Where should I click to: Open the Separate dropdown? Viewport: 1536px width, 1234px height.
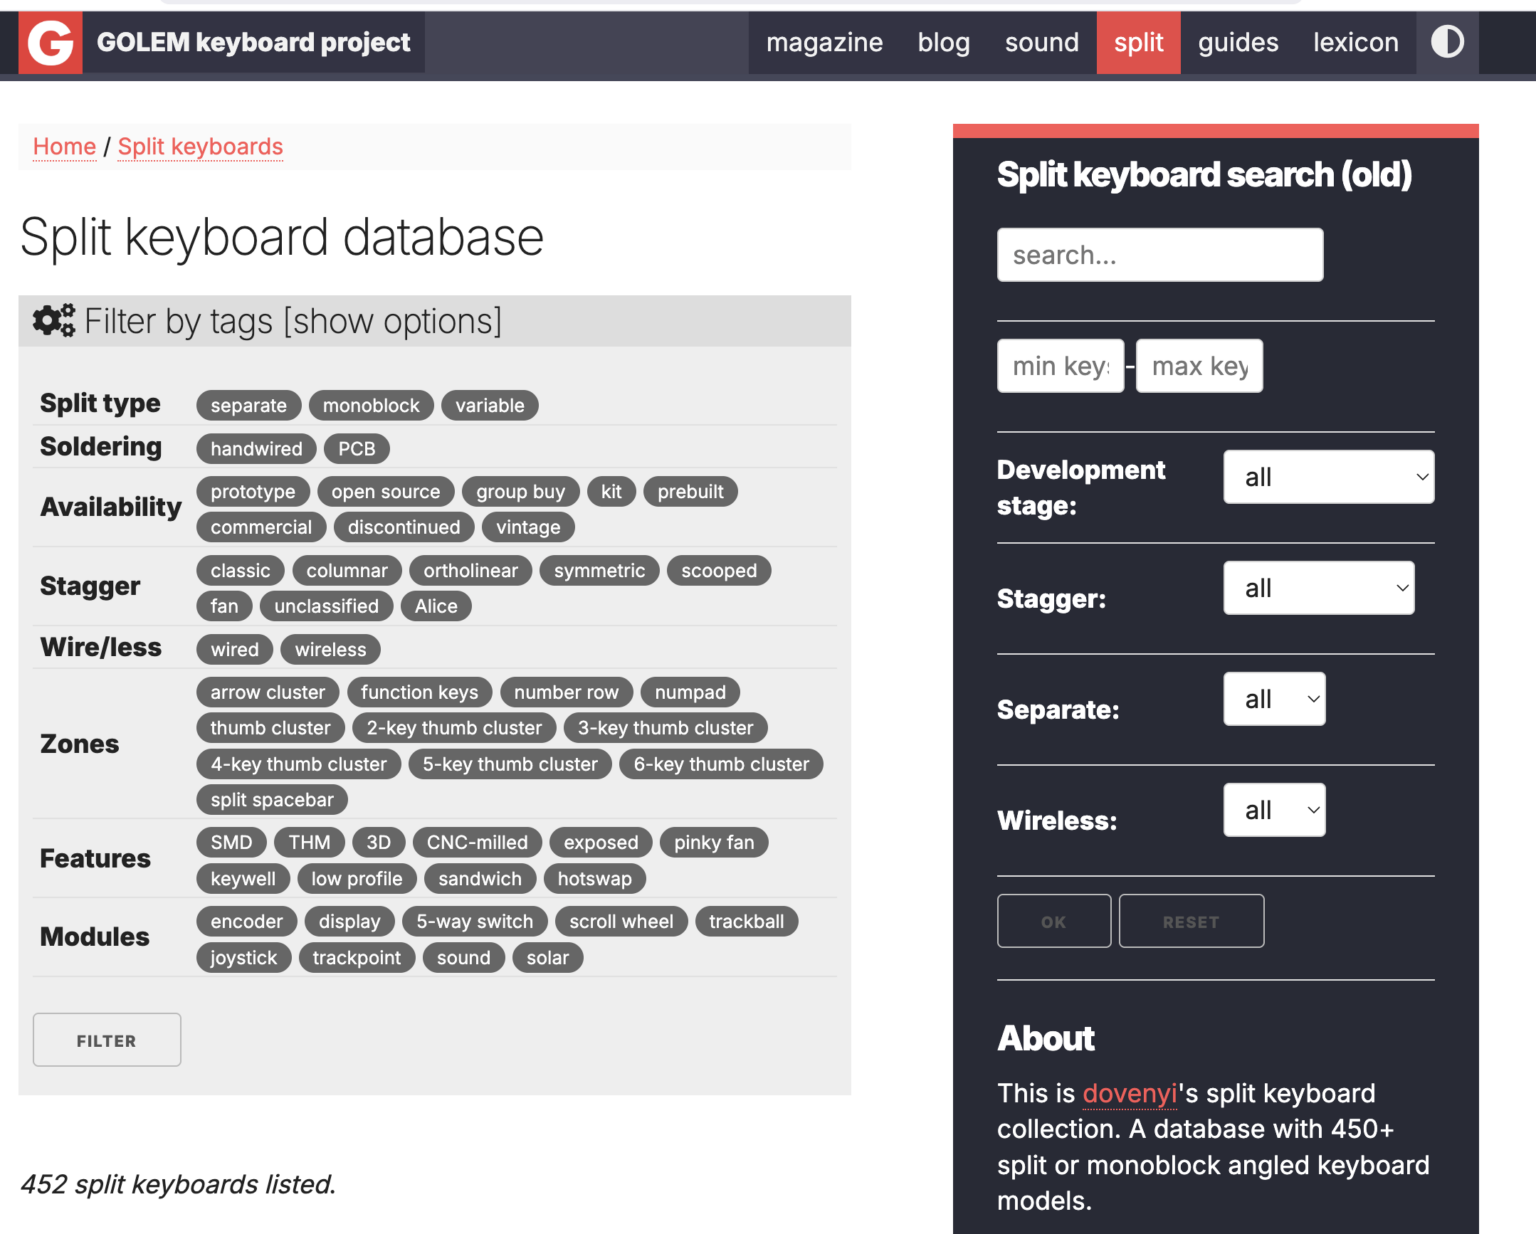(x=1274, y=700)
